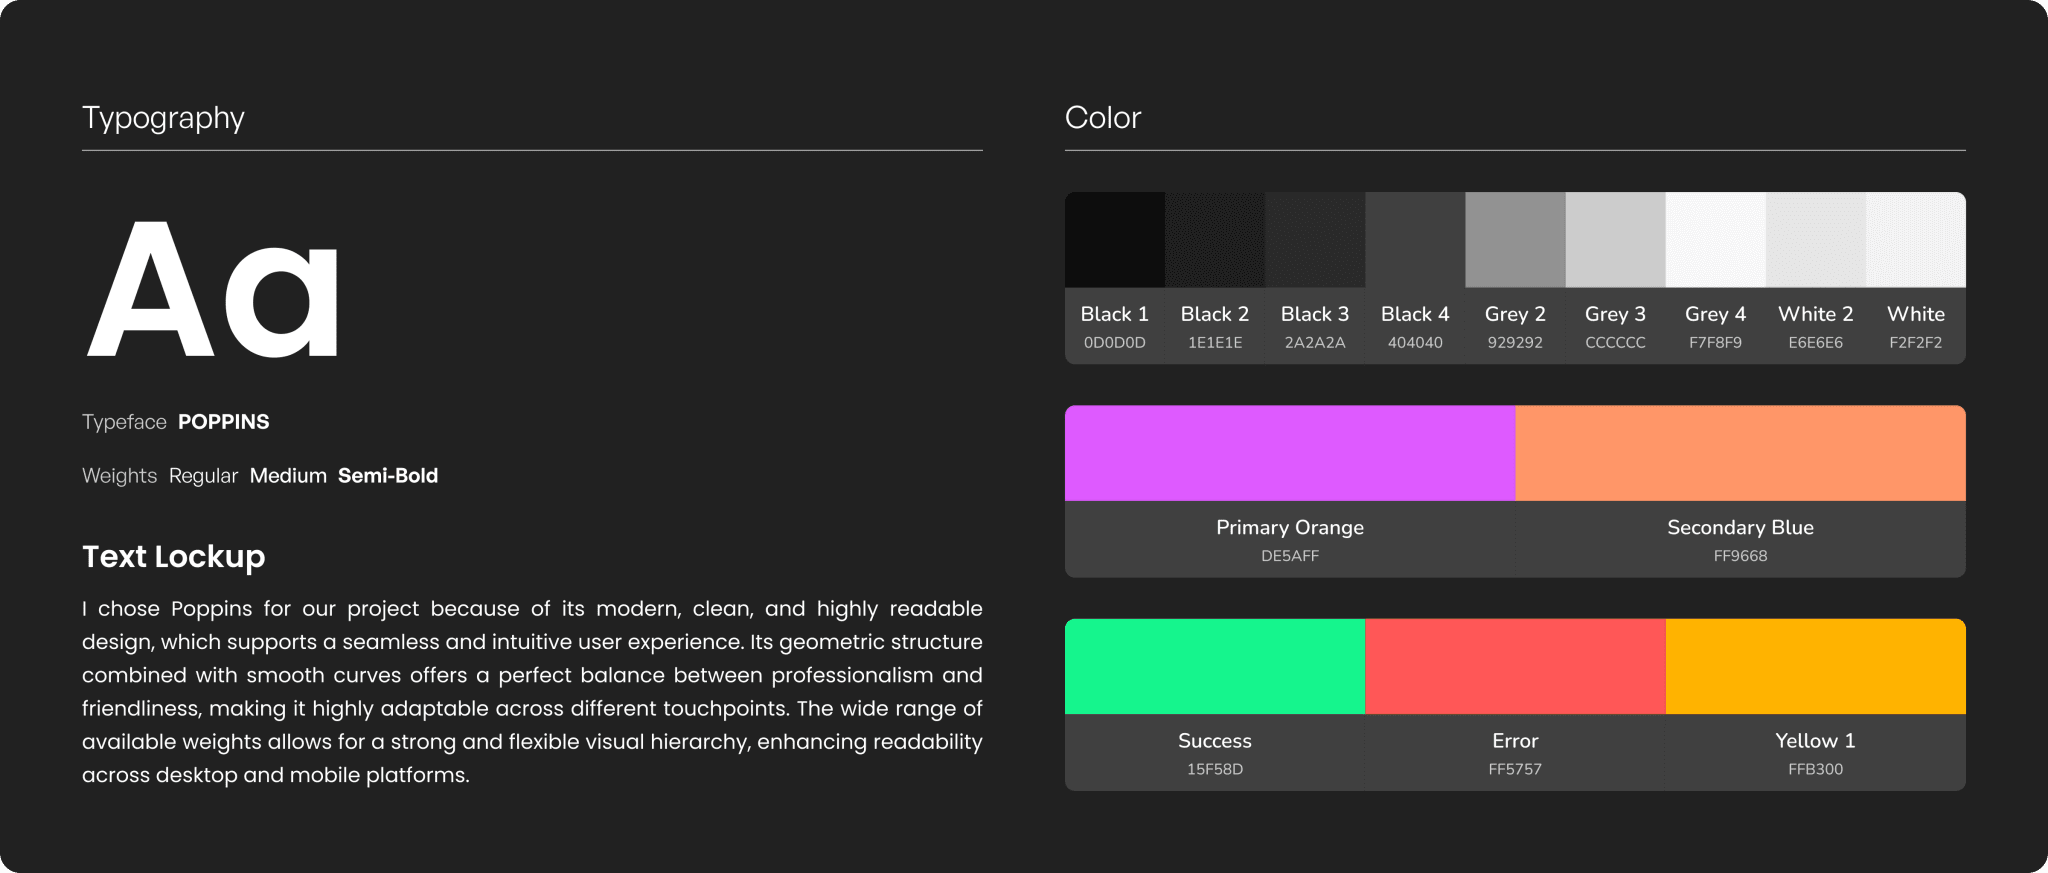Click the Secondary Blue color block
Screen dimensions: 2048x873
pyautogui.click(x=1740, y=453)
